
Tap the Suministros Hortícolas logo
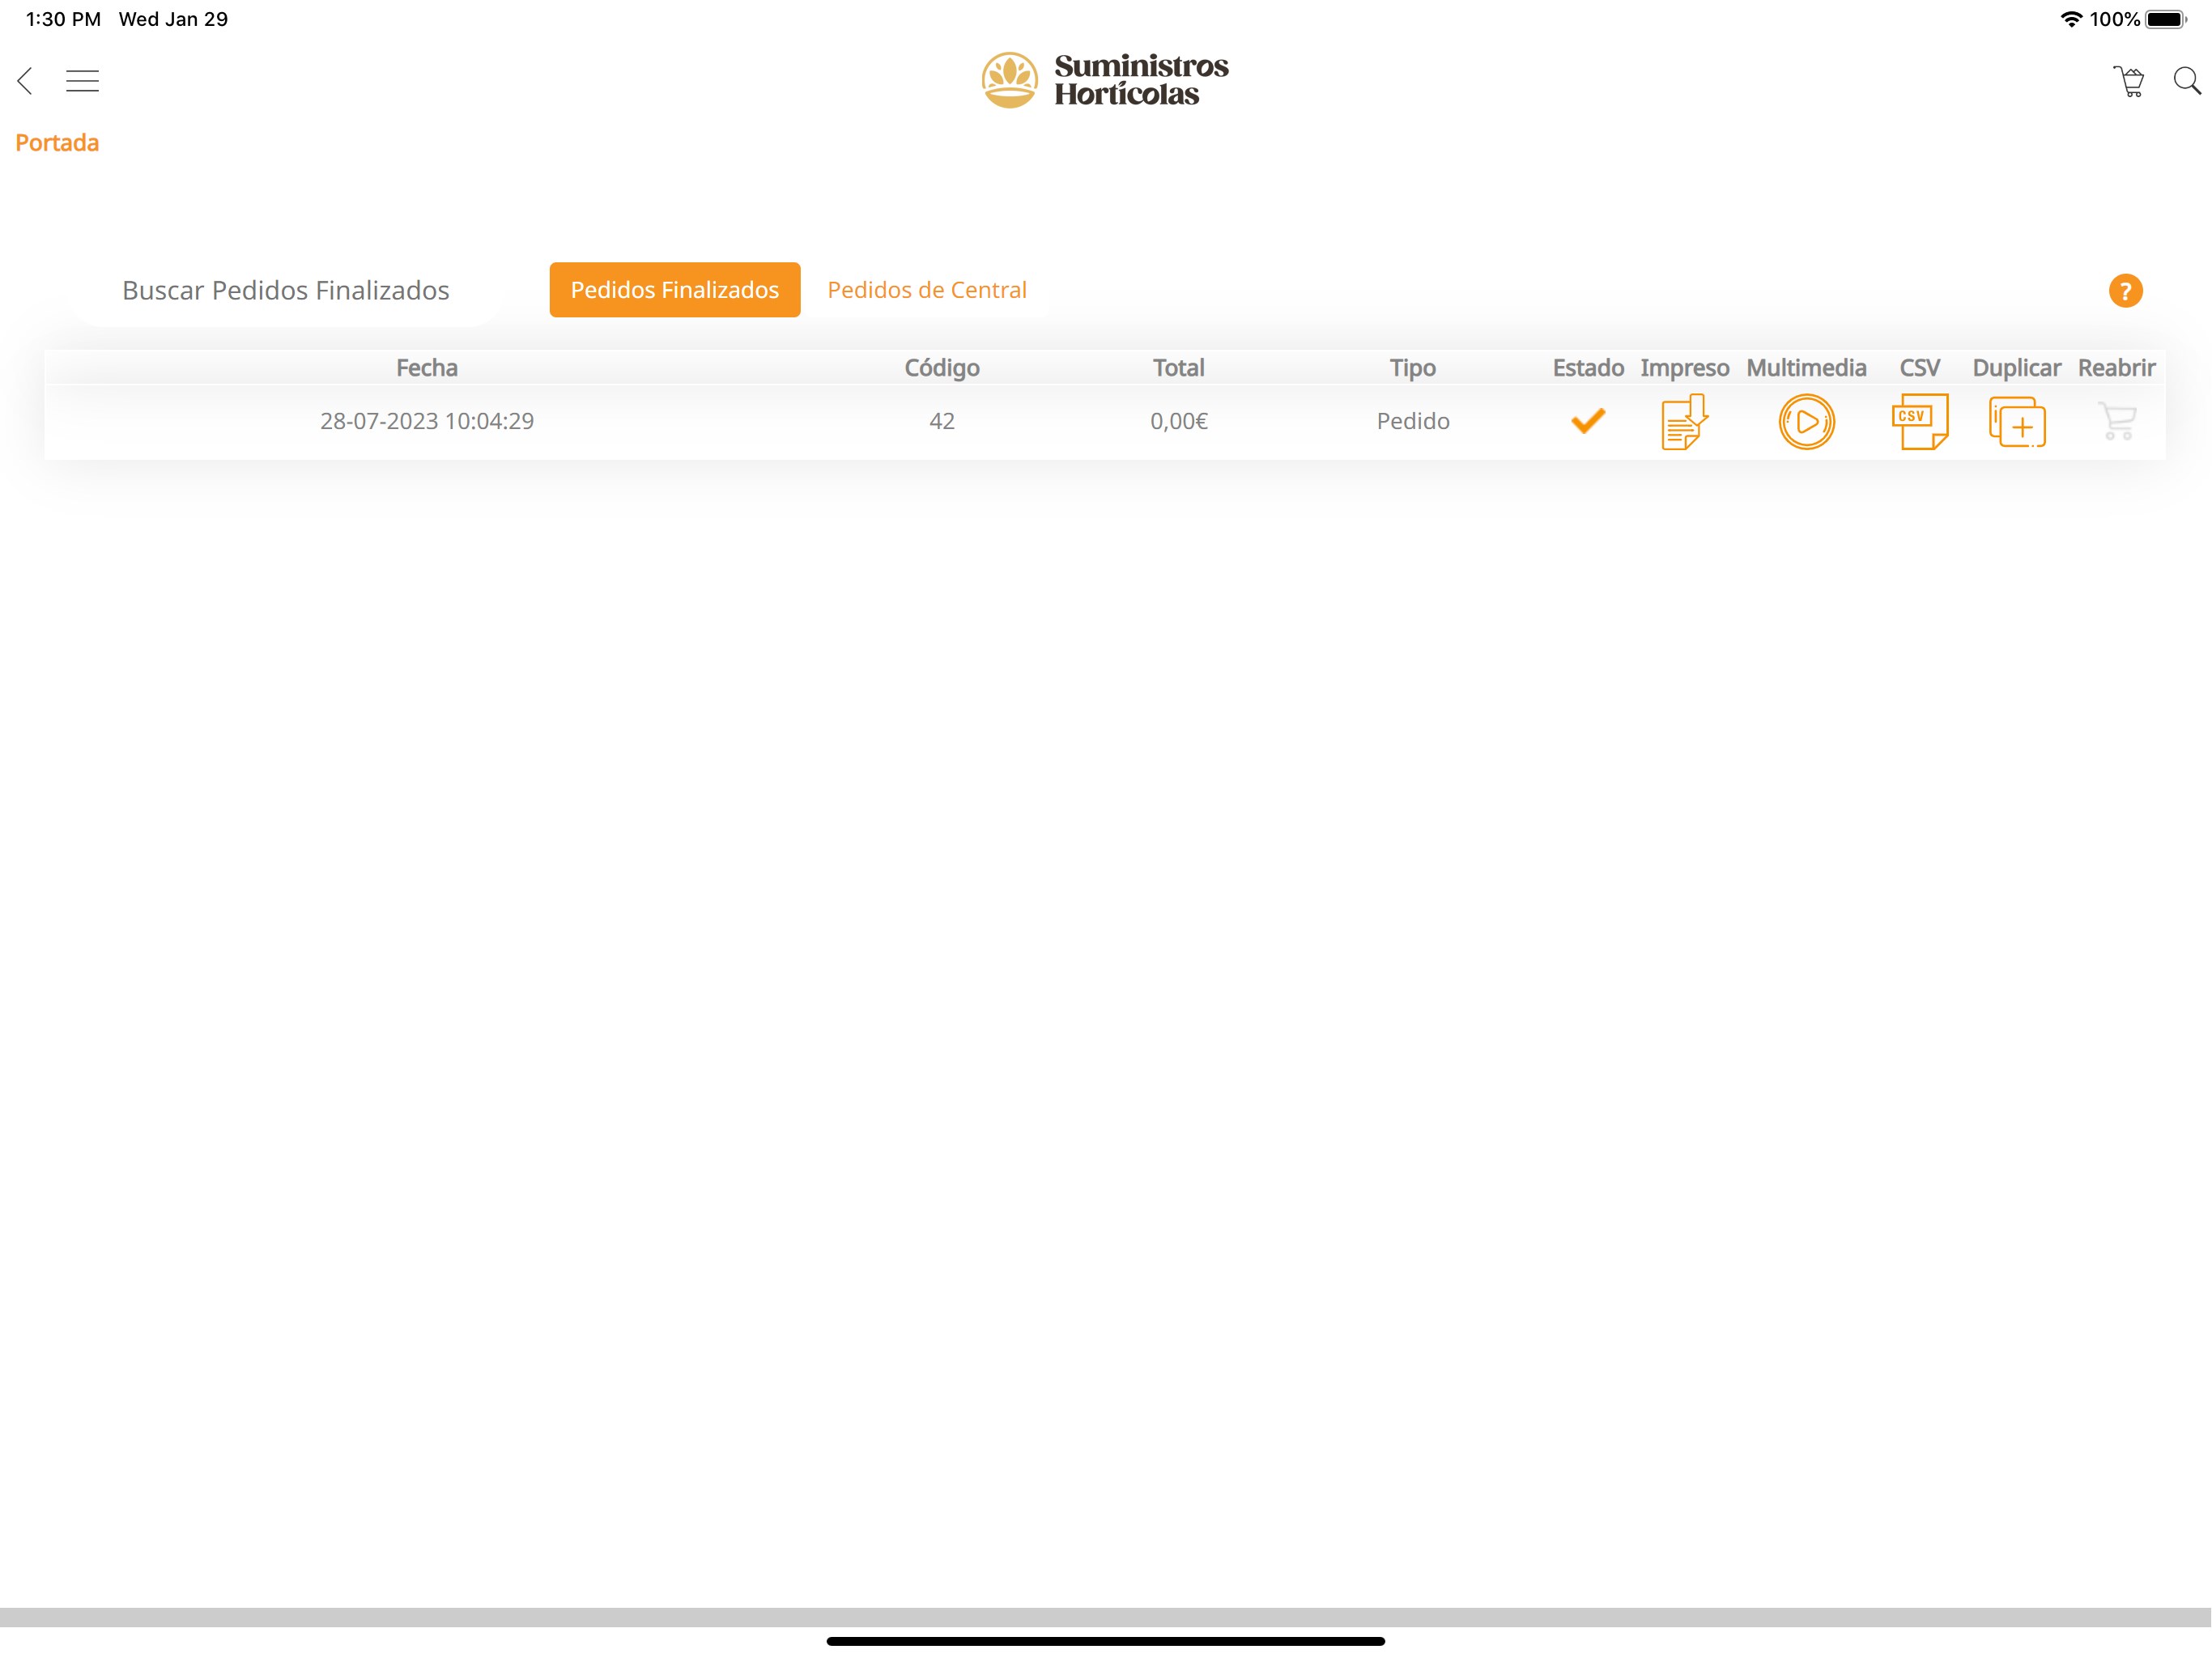(1104, 80)
